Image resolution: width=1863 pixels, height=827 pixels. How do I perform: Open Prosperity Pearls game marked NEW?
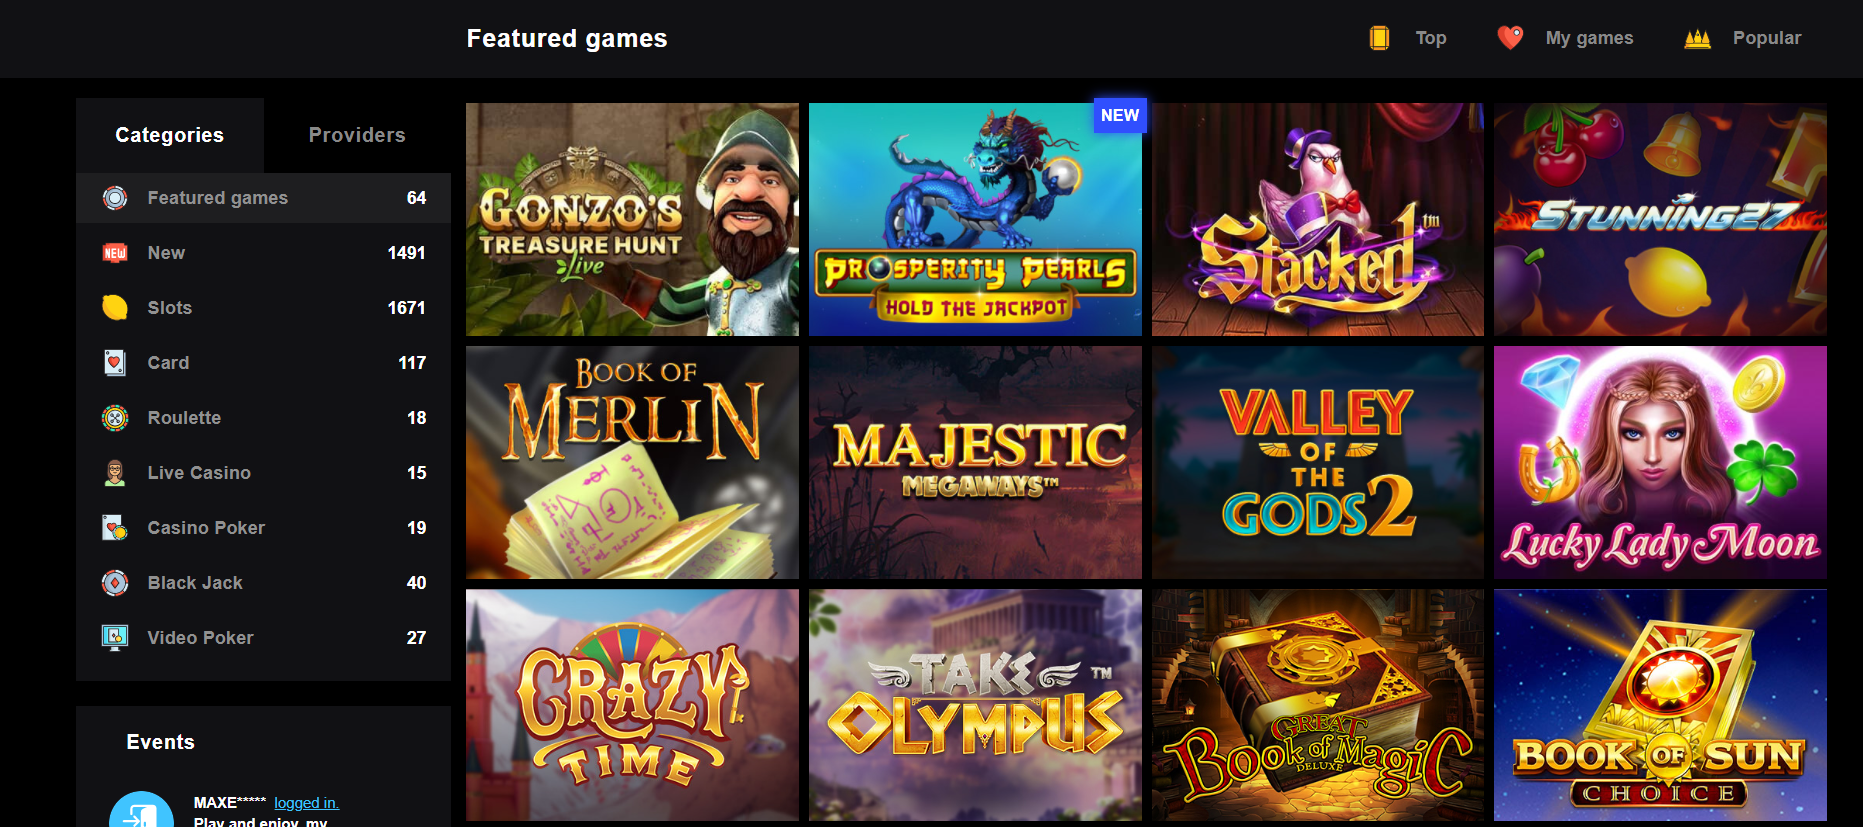tap(975, 219)
